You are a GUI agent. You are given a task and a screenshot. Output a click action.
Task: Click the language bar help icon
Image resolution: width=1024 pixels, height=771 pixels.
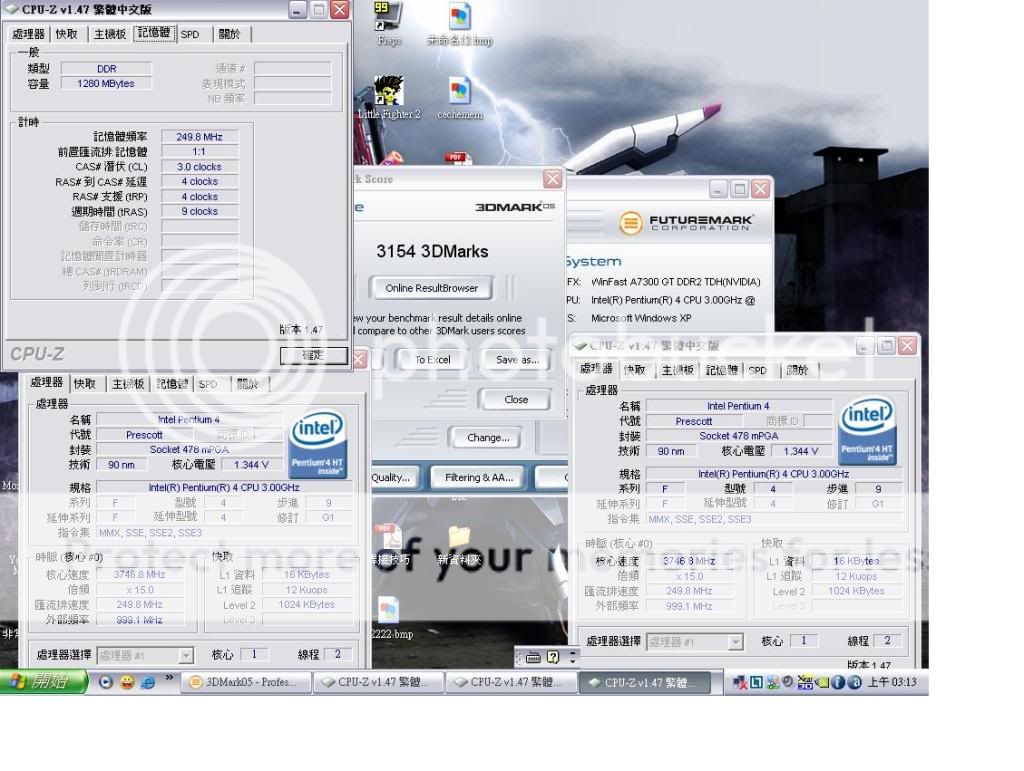[553, 657]
